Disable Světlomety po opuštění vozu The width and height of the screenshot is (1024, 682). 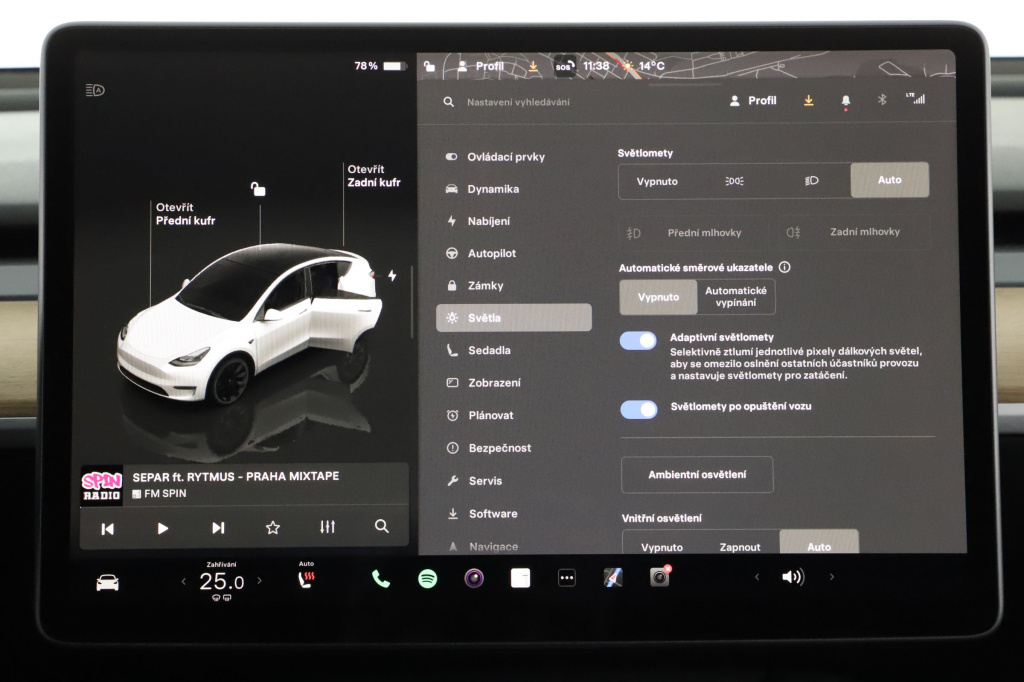pyautogui.click(x=638, y=409)
